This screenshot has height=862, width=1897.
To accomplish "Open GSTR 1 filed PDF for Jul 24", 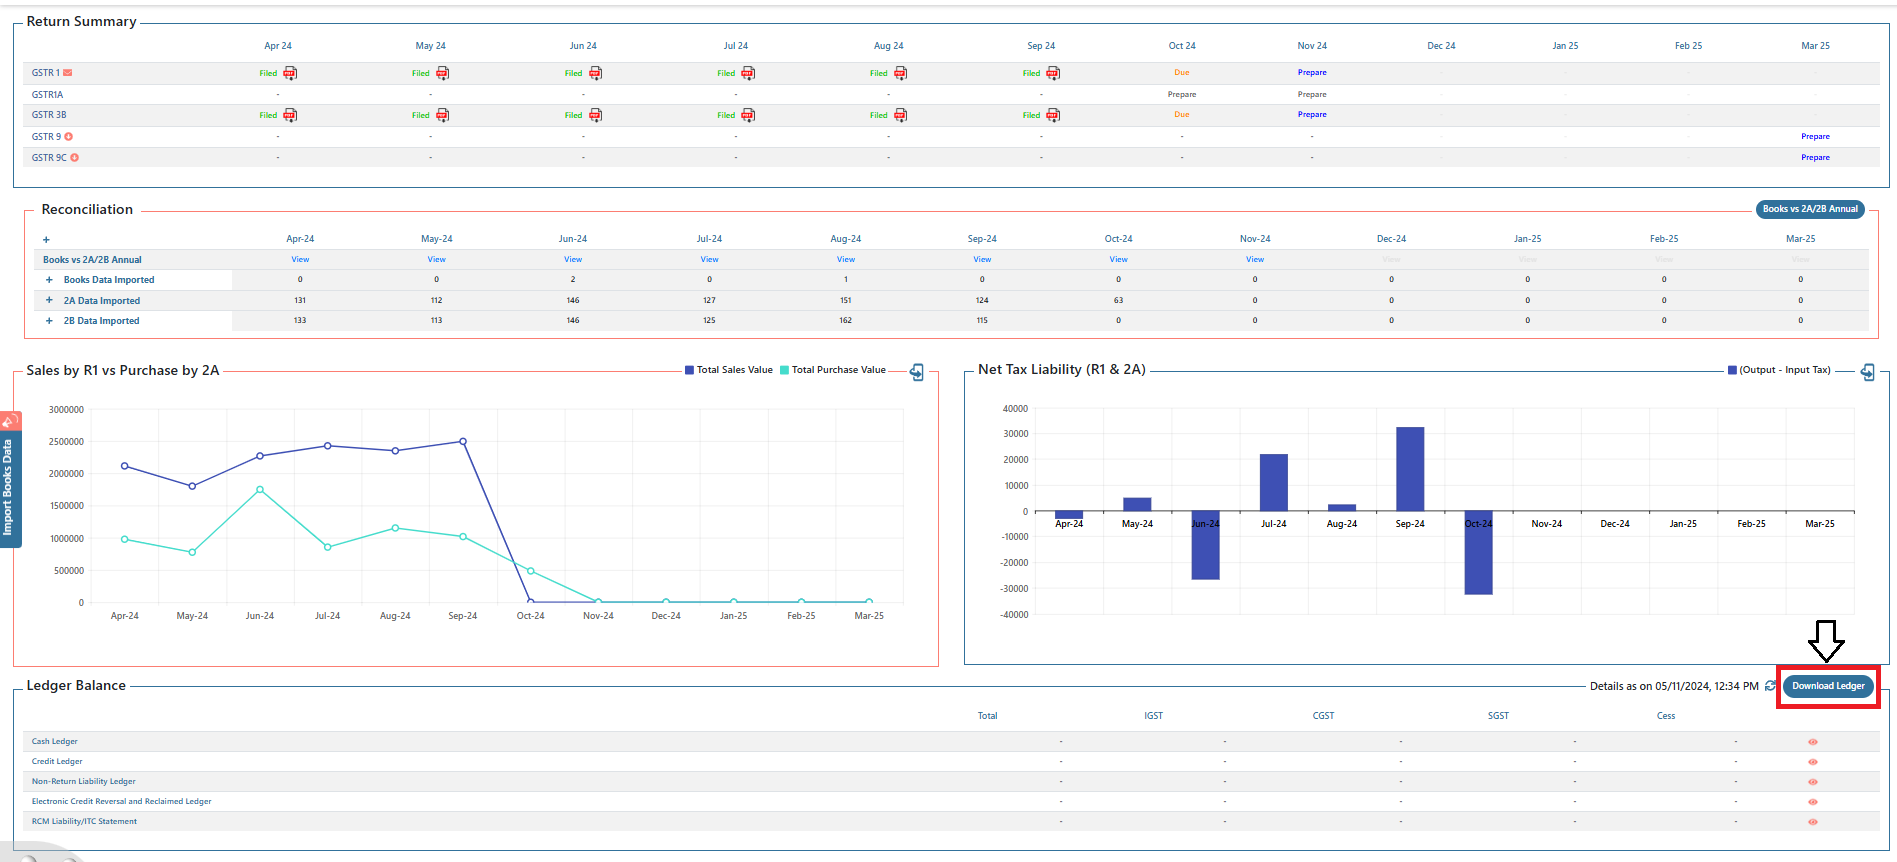I will click(x=748, y=73).
